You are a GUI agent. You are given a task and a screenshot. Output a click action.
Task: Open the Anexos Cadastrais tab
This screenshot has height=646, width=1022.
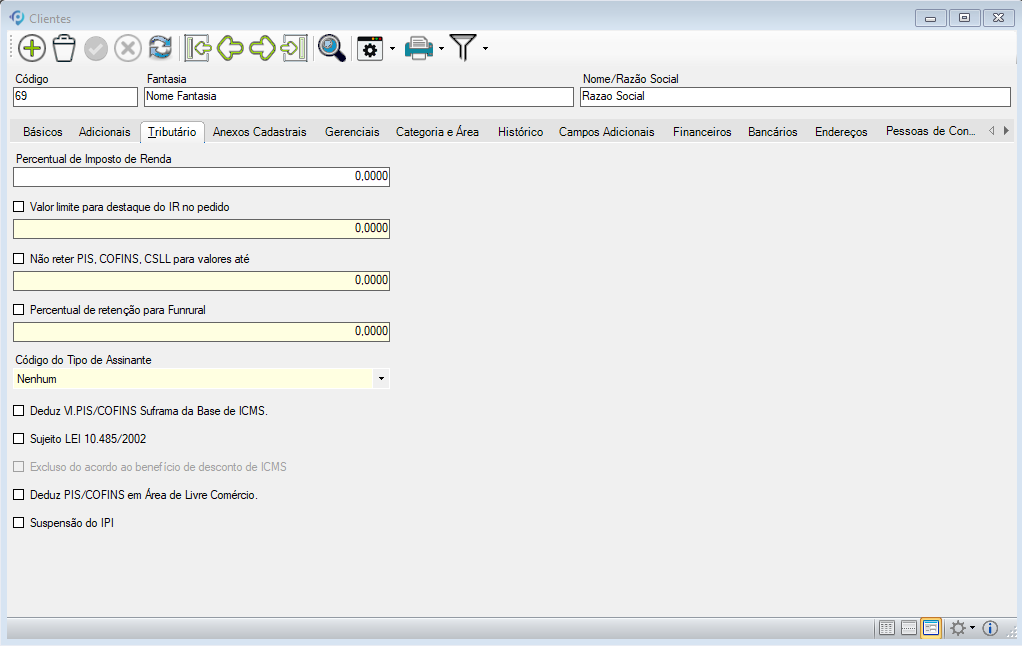tap(260, 132)
